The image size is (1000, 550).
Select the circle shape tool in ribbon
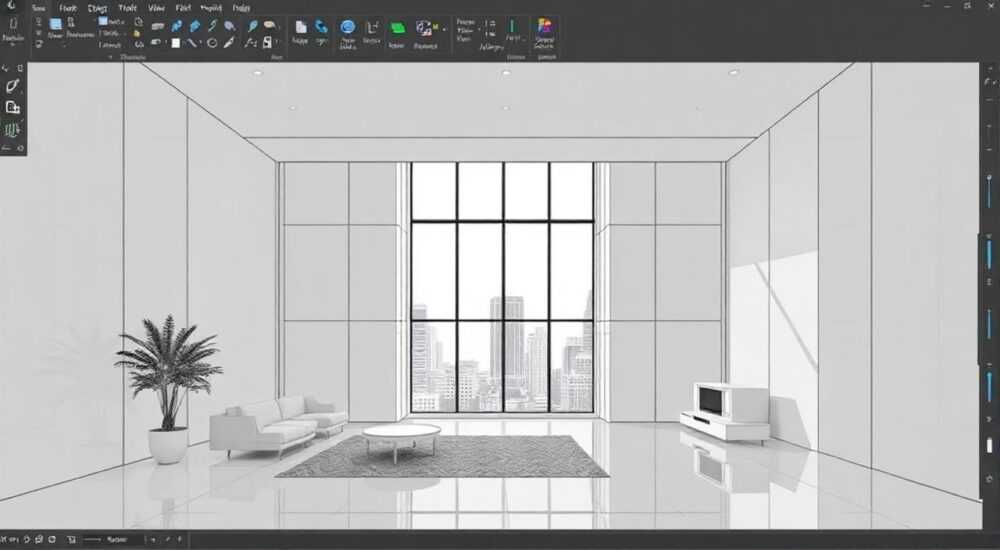(x=212, y=43)
